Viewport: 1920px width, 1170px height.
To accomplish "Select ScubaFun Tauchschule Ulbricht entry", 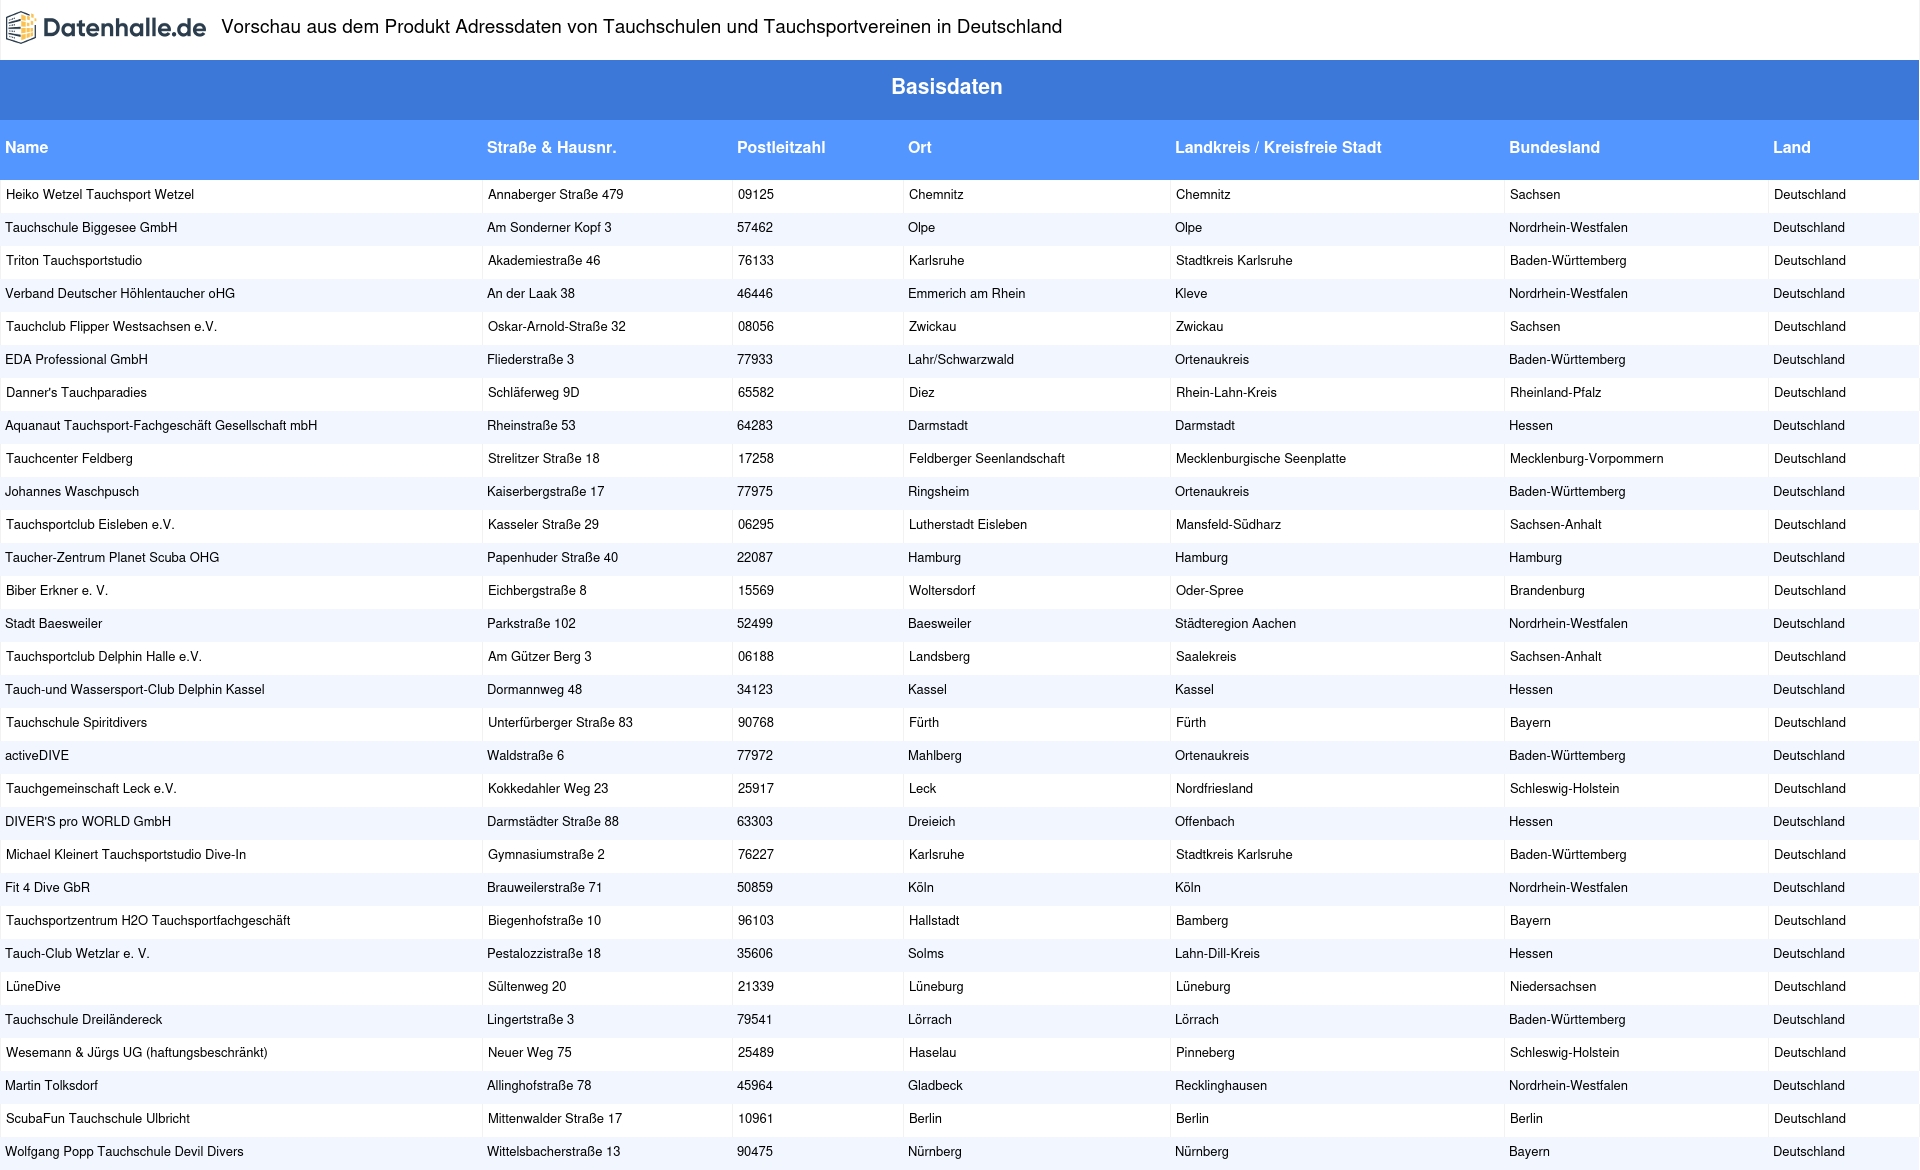I will [98, 1119].
